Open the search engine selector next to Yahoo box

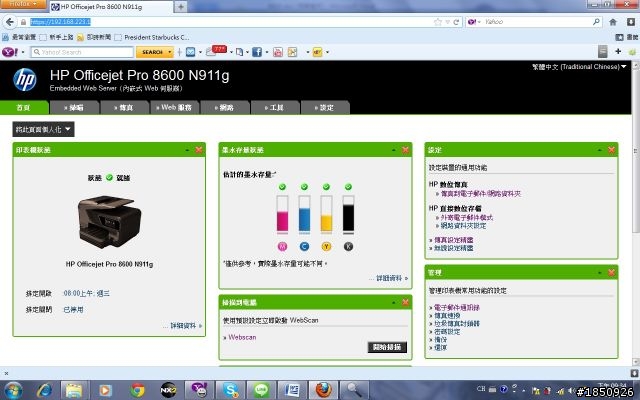point(474,22)
